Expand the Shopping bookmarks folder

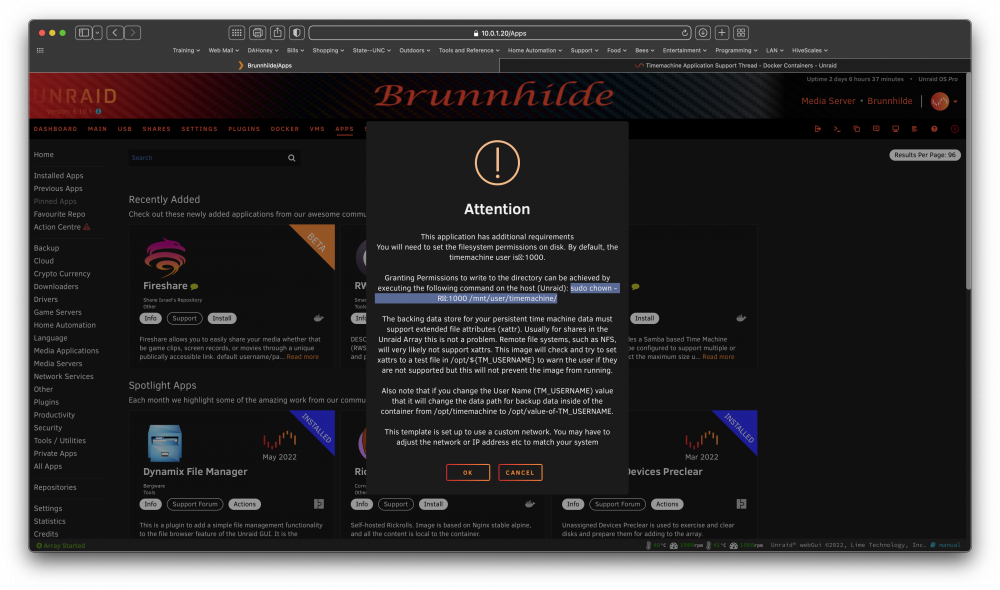pos(328,50)
